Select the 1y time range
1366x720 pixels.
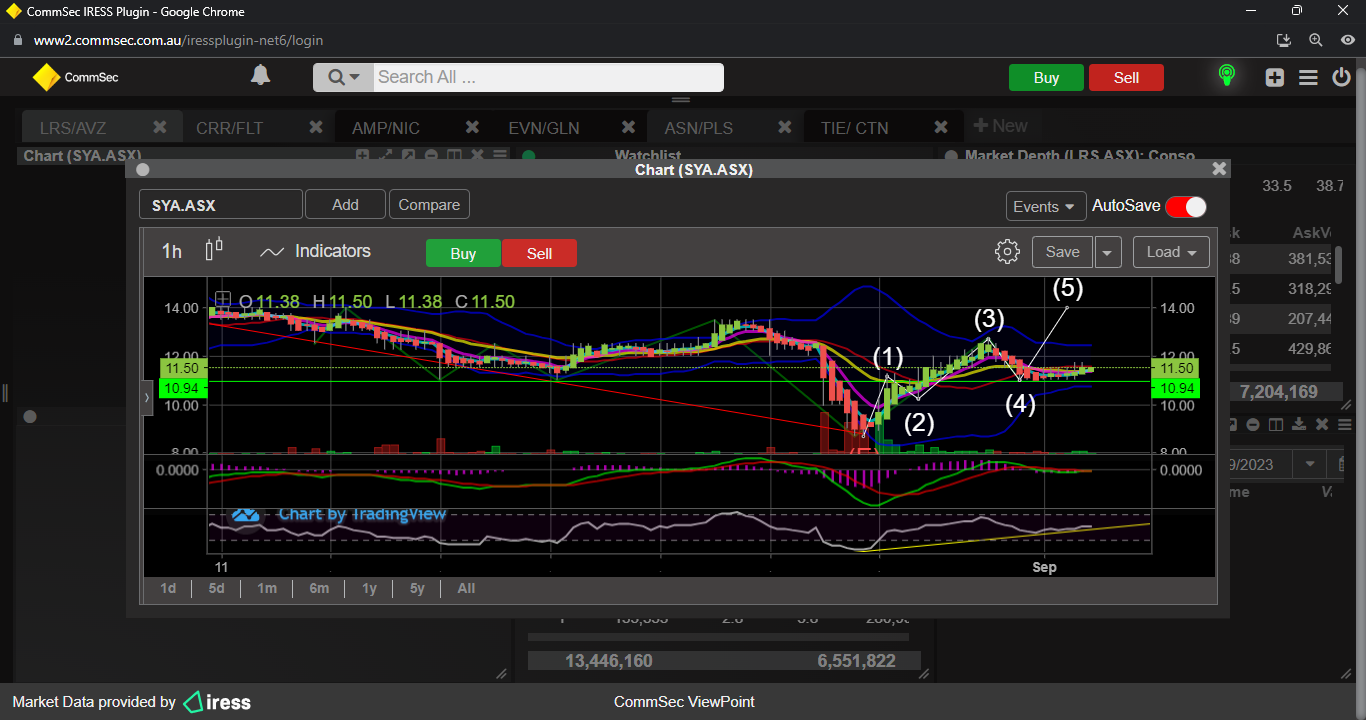click(369, 588)
